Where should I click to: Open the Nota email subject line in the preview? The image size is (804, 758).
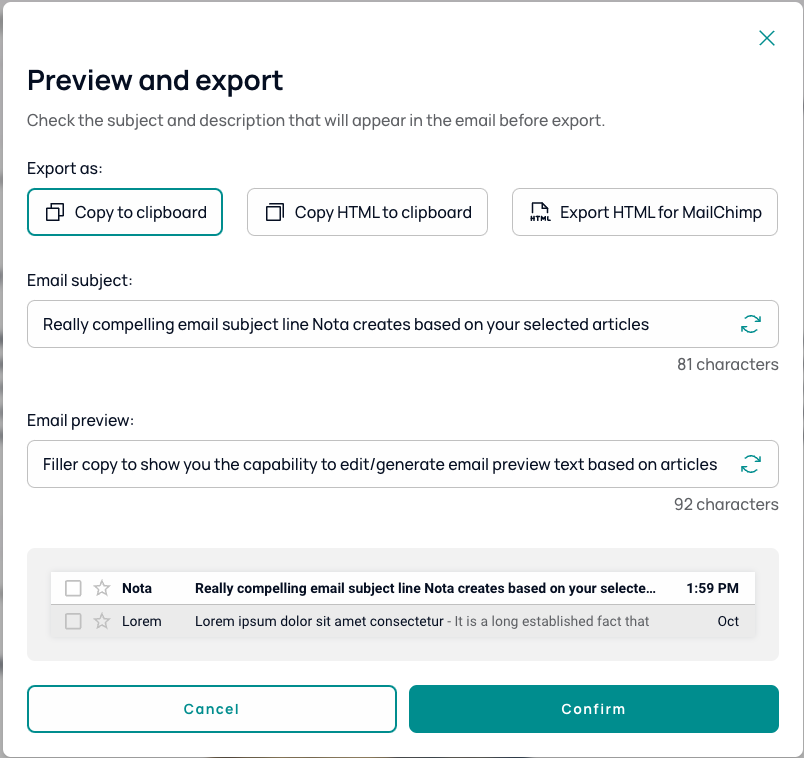[x=425, y=588]
